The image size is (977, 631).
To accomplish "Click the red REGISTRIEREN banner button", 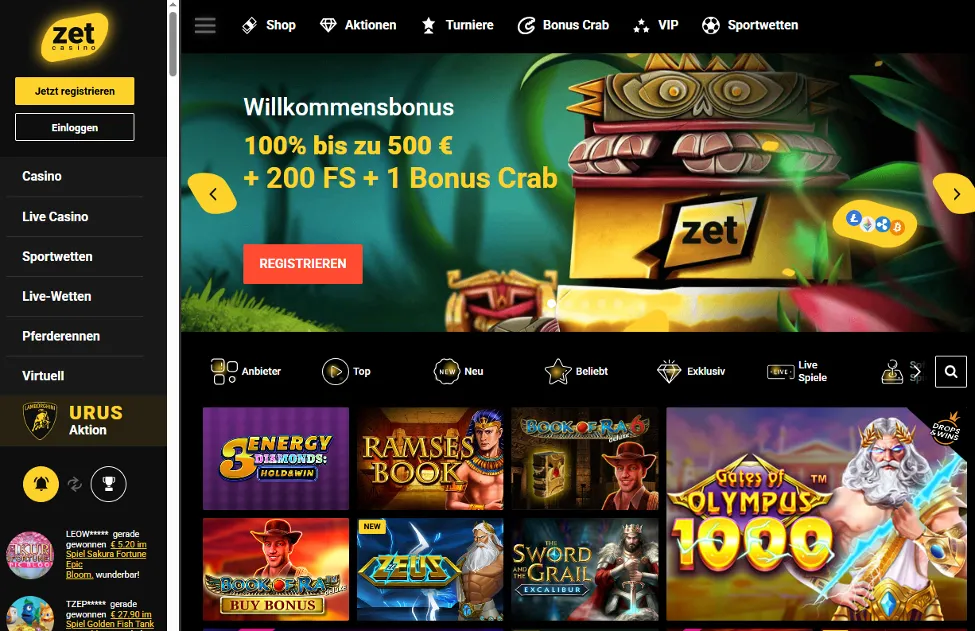I will tap(303, 264).
